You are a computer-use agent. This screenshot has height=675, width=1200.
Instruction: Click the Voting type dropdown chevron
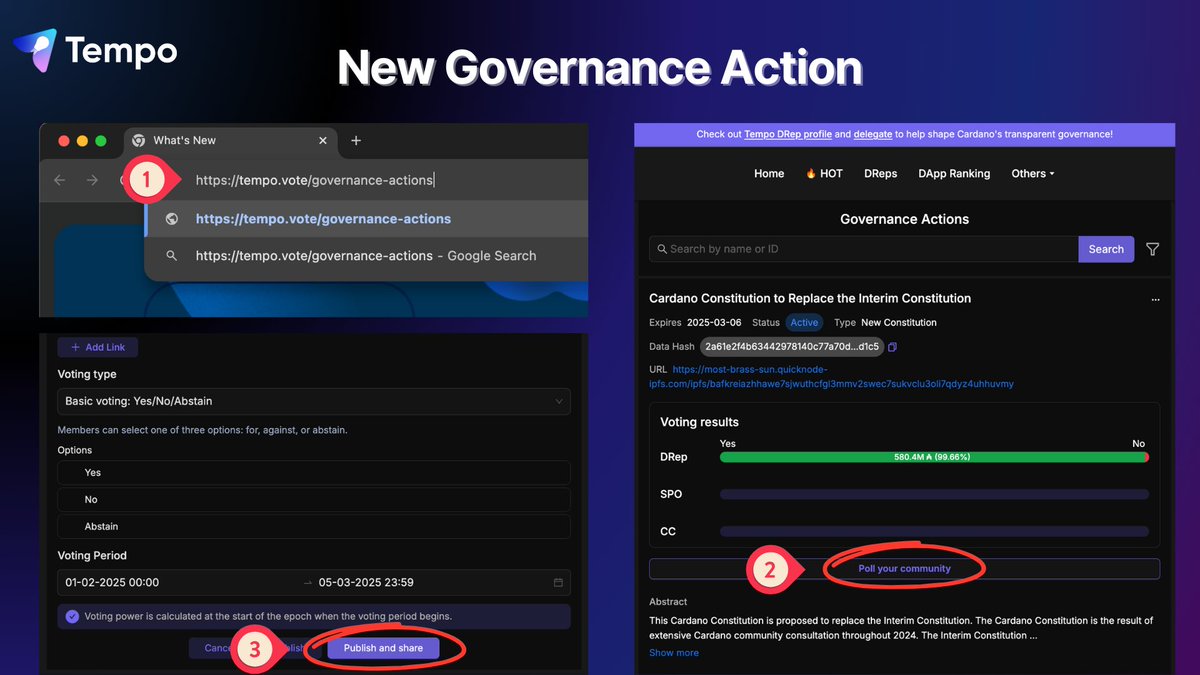558,401
